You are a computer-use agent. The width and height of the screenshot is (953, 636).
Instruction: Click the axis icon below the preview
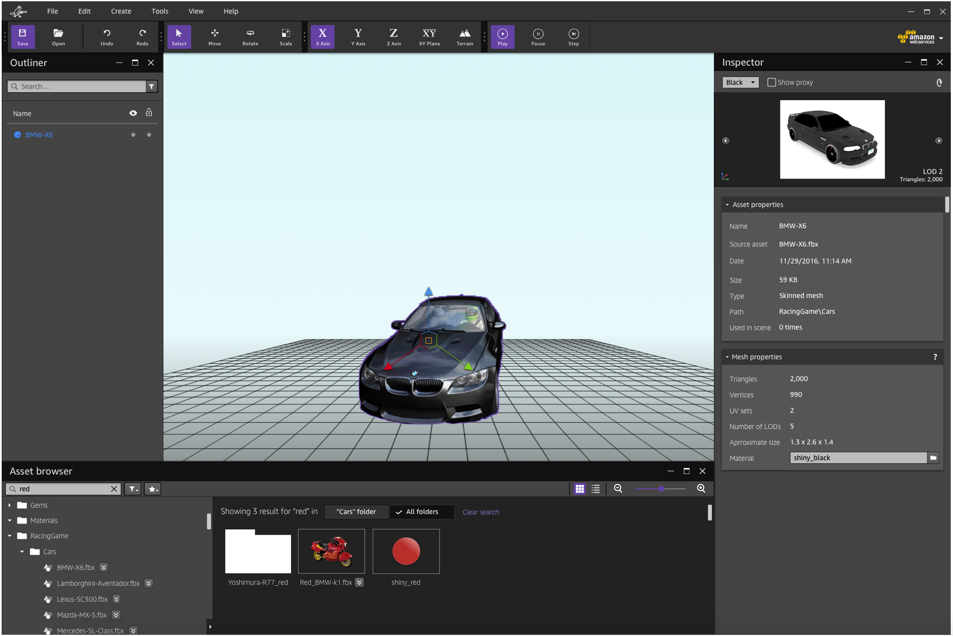click(725, 176)
